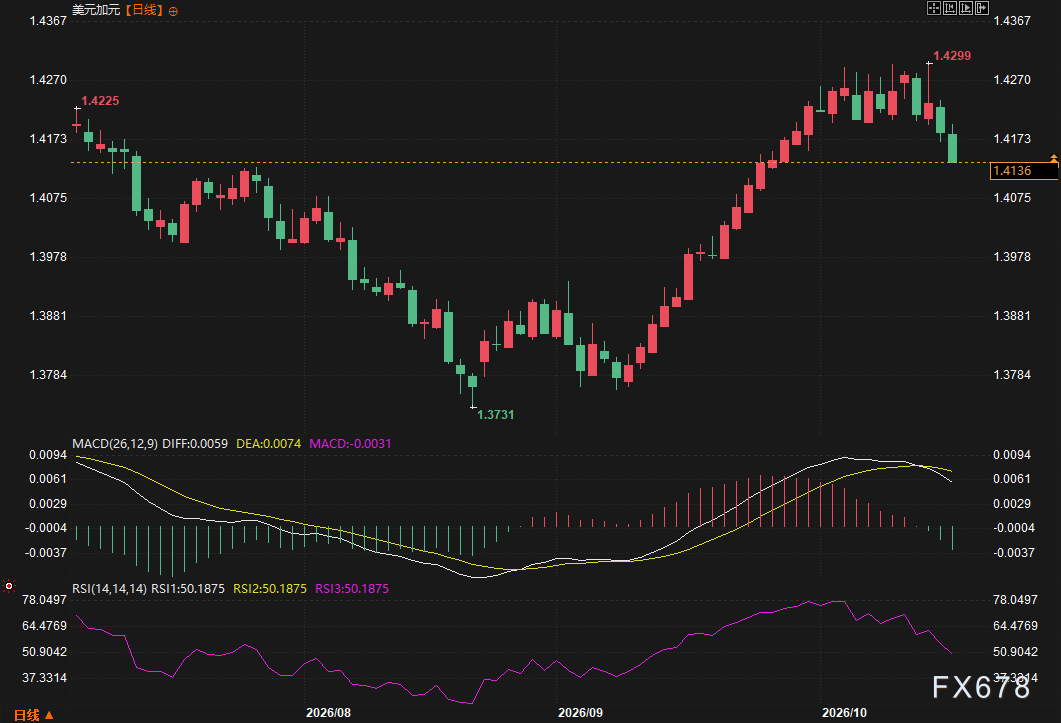Screen dimensions: 1061x723
Task: Click the small orange arrow above the 1.4136 tag
Action: pyautogui.click(x=1054, y=158)
